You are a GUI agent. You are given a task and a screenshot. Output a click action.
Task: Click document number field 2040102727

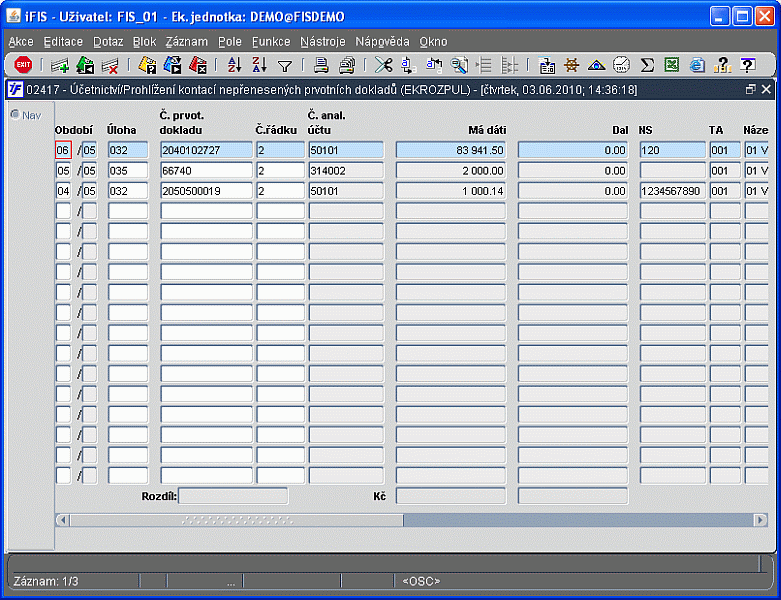pyautogui.click(x=206, y=150)
